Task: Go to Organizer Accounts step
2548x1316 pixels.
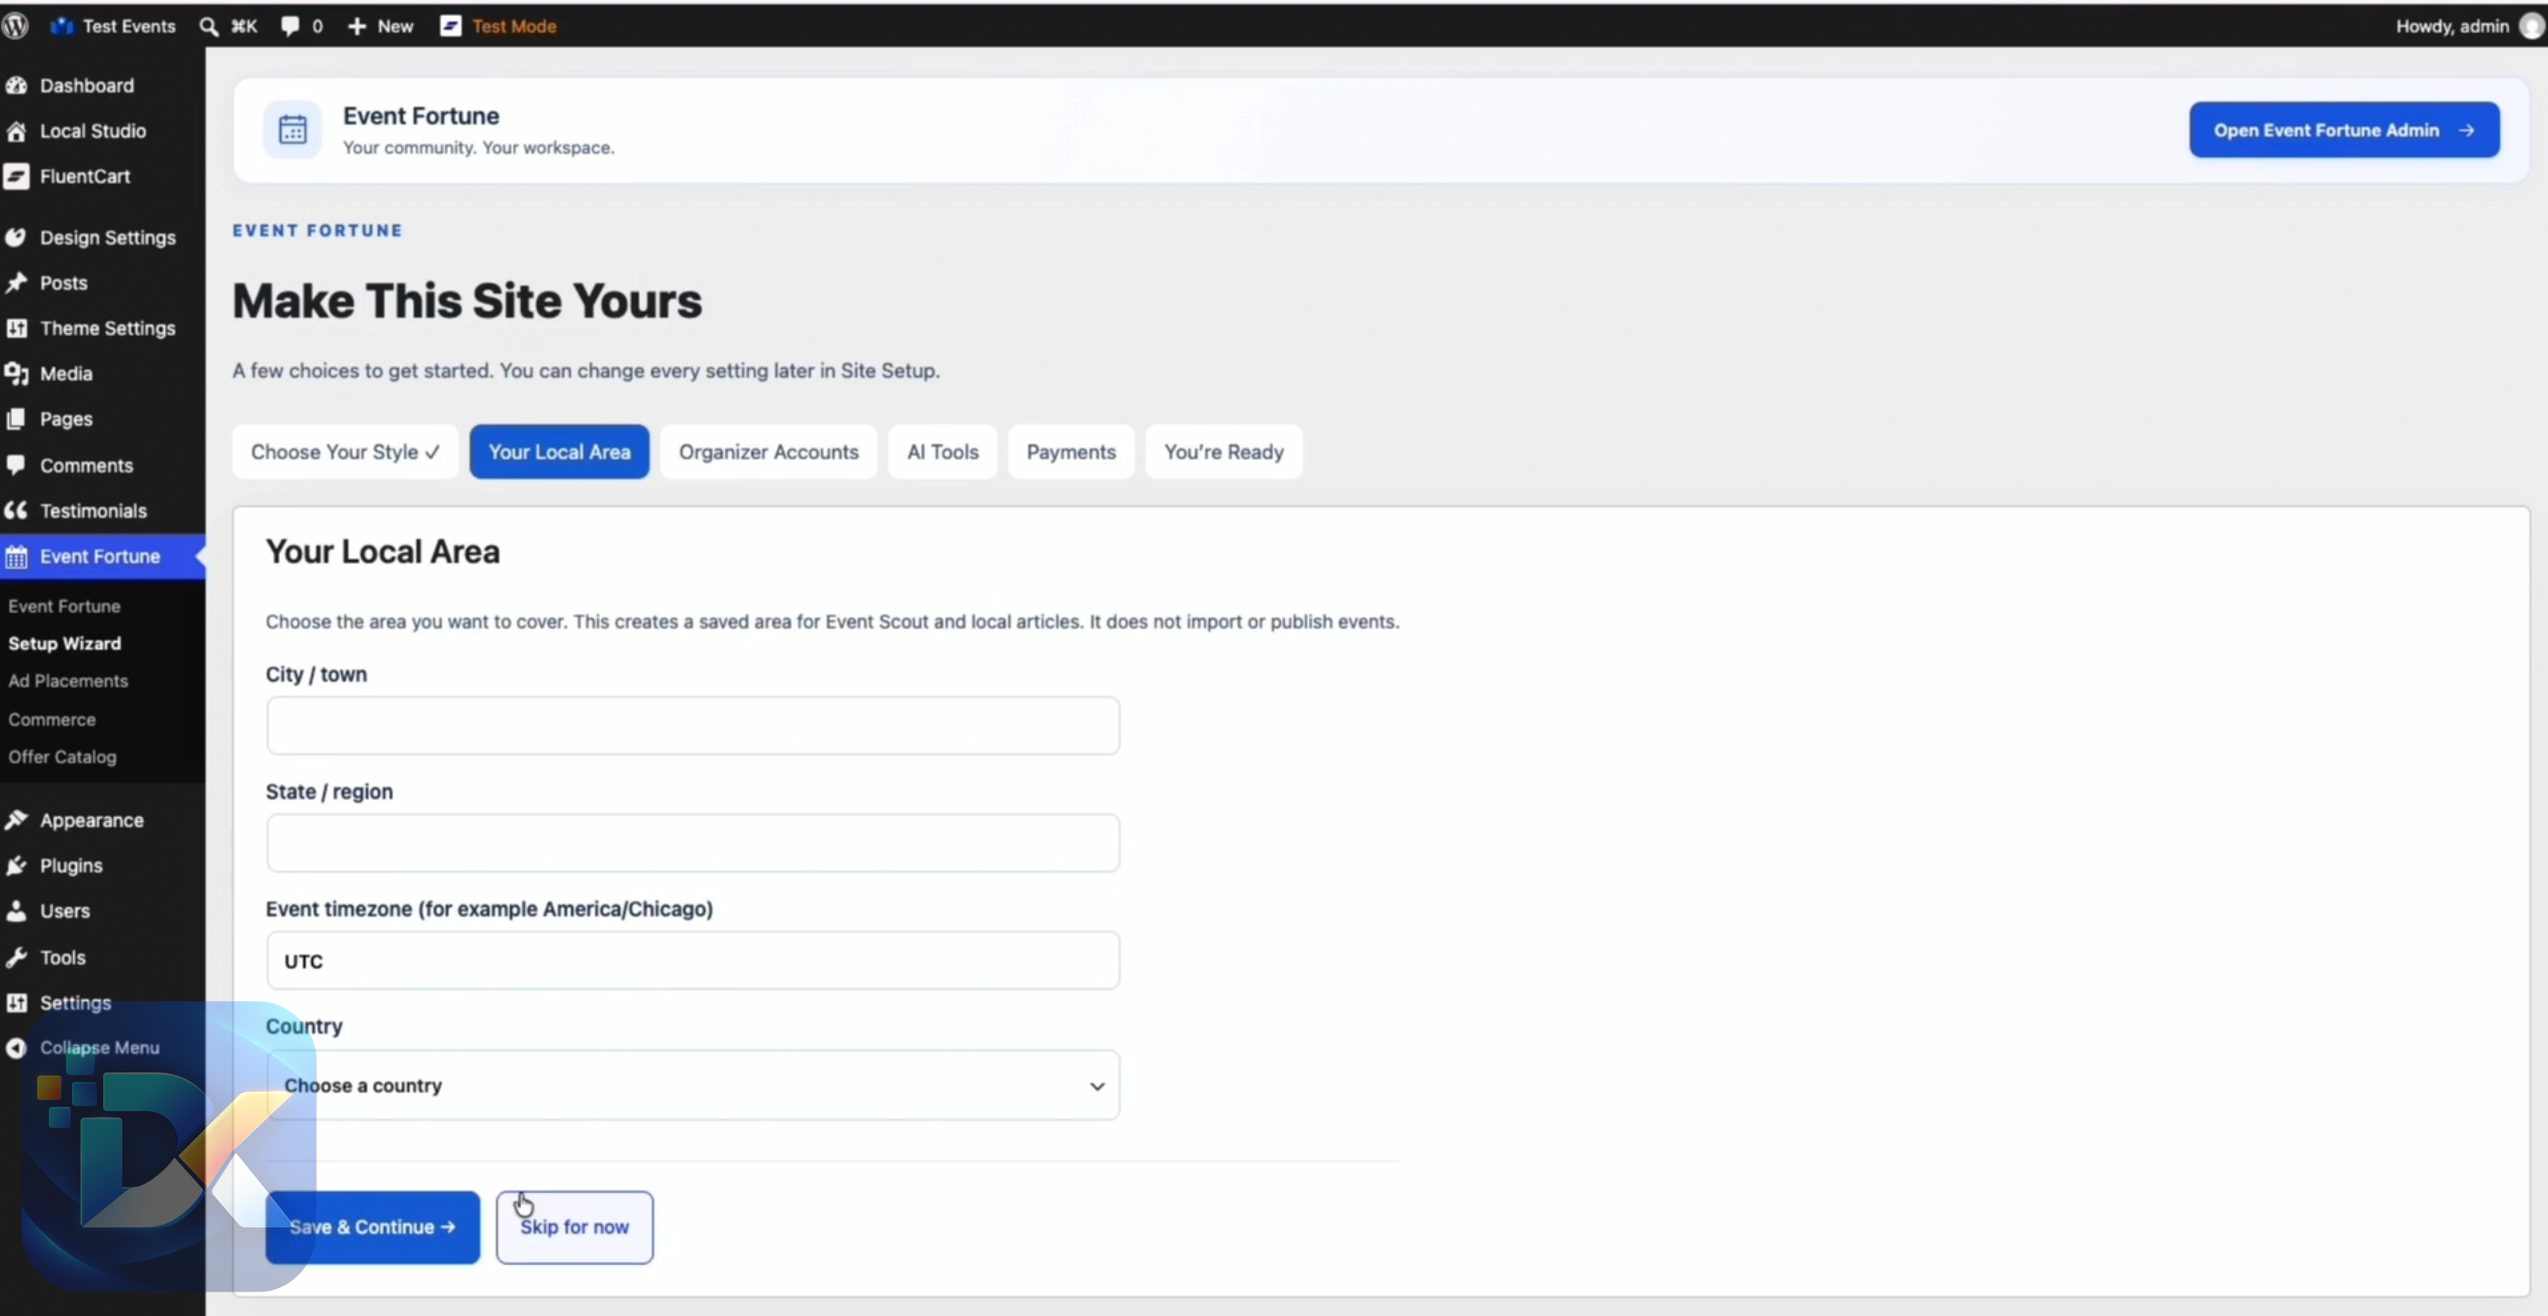Action: click(x=768, y=452)
